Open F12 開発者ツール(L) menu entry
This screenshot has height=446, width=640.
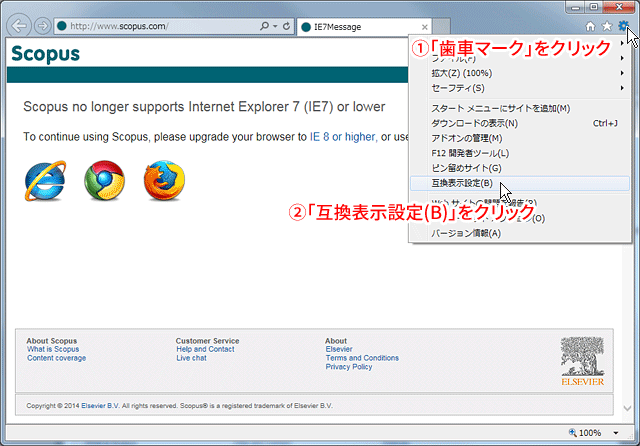click(x=520, y=153)
